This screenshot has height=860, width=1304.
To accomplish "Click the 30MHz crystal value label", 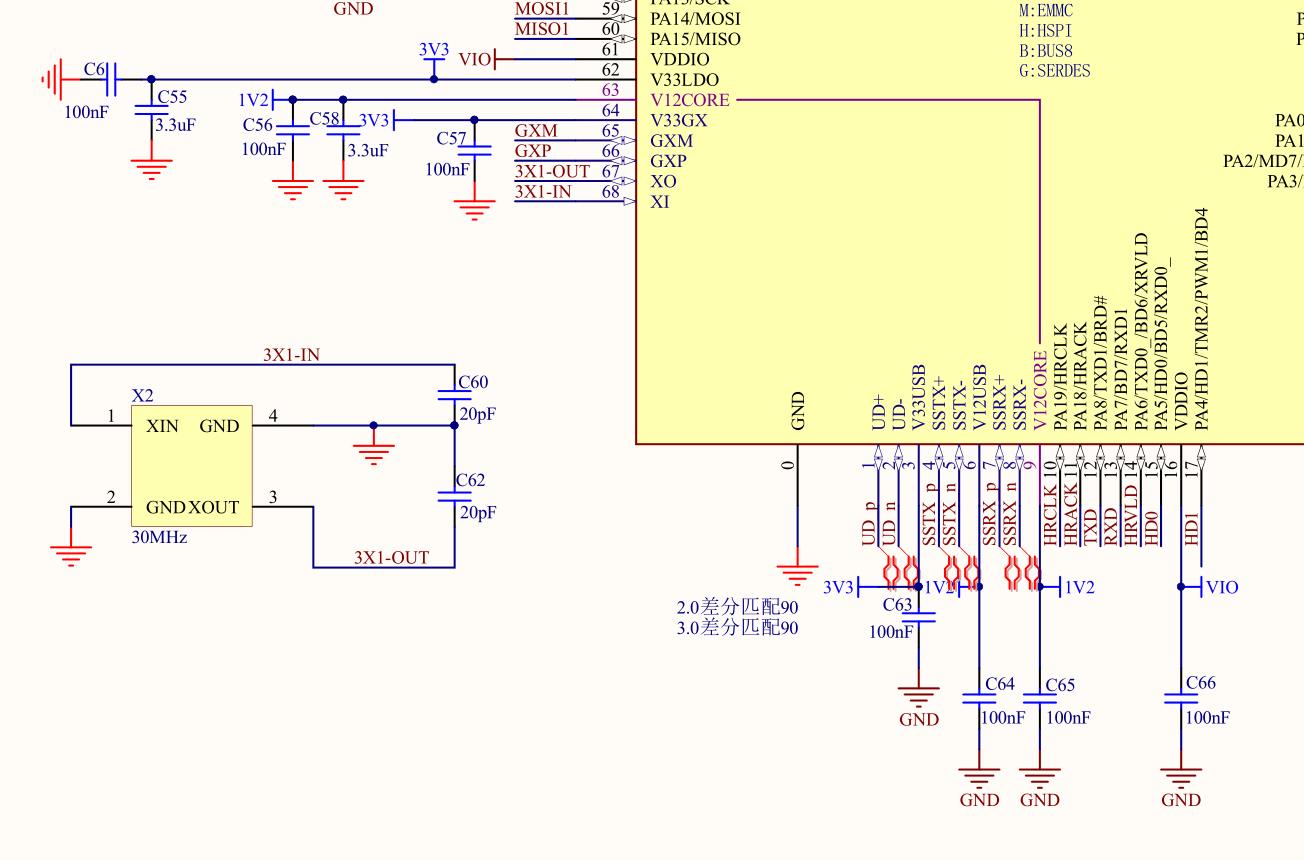I will [x=160, y=537].
